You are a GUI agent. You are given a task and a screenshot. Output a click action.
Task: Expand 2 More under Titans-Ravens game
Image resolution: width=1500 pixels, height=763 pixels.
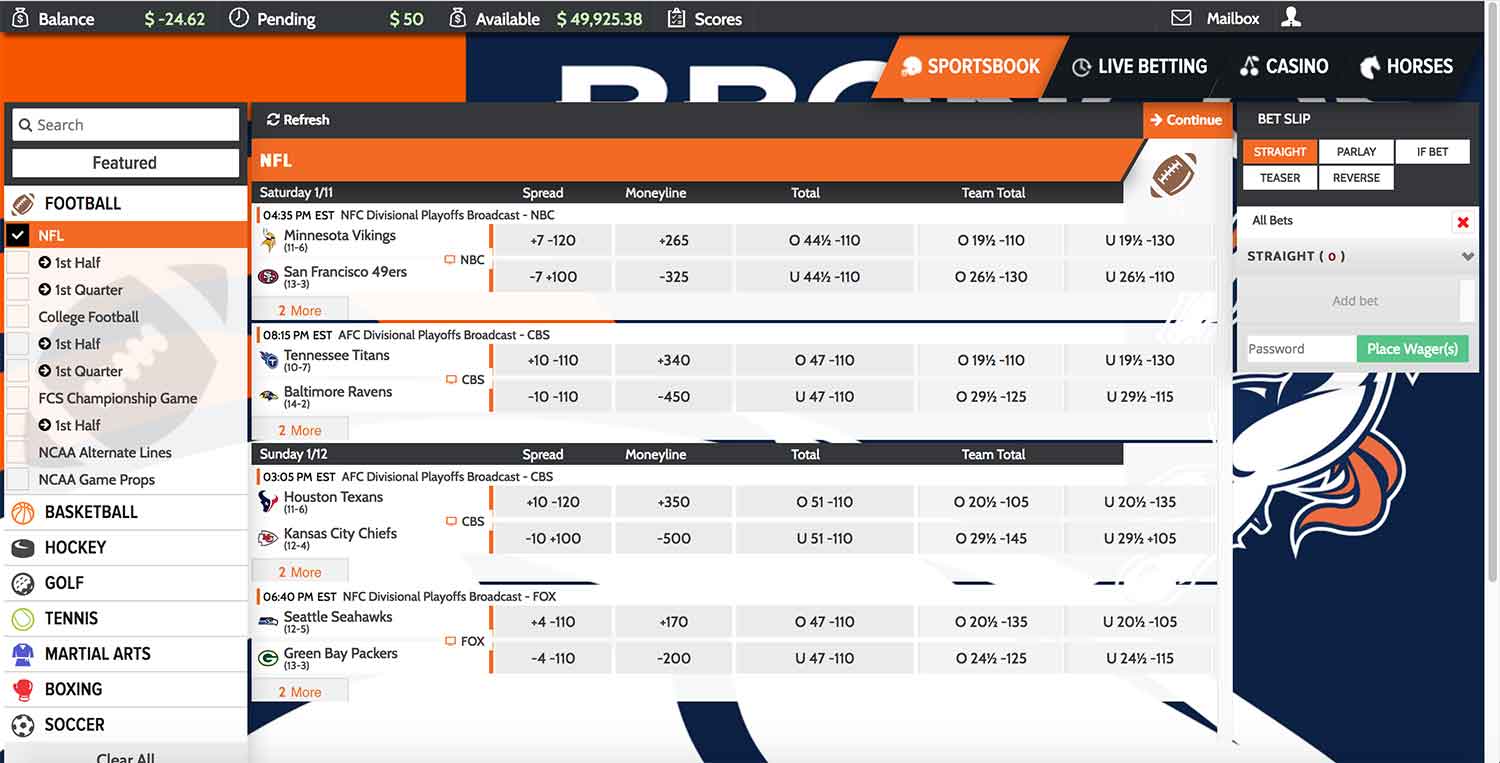300,430
